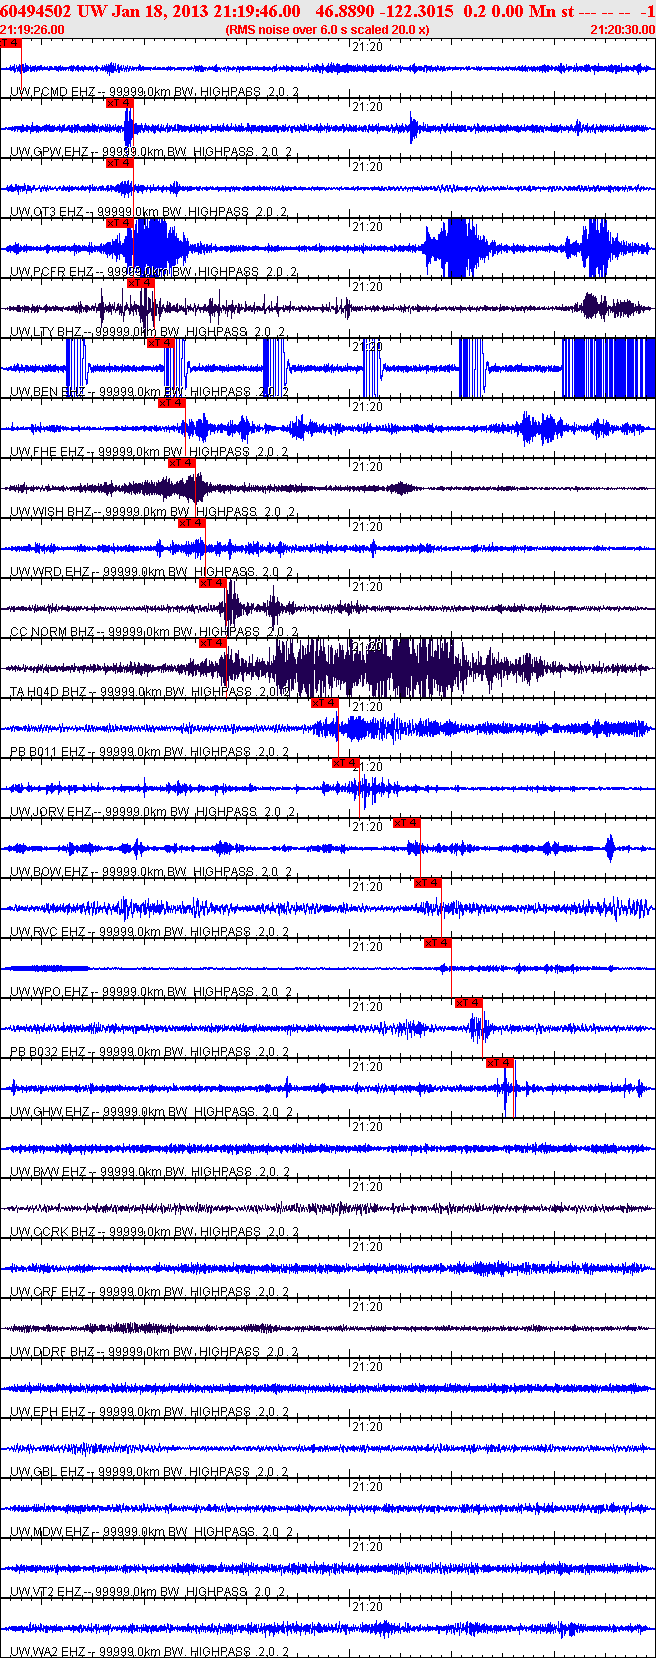Image resolution: width=656 pixels, height=1658 pixels.
Task: Click the UW.JORV EHZ station label
Action: pos(51,812)
